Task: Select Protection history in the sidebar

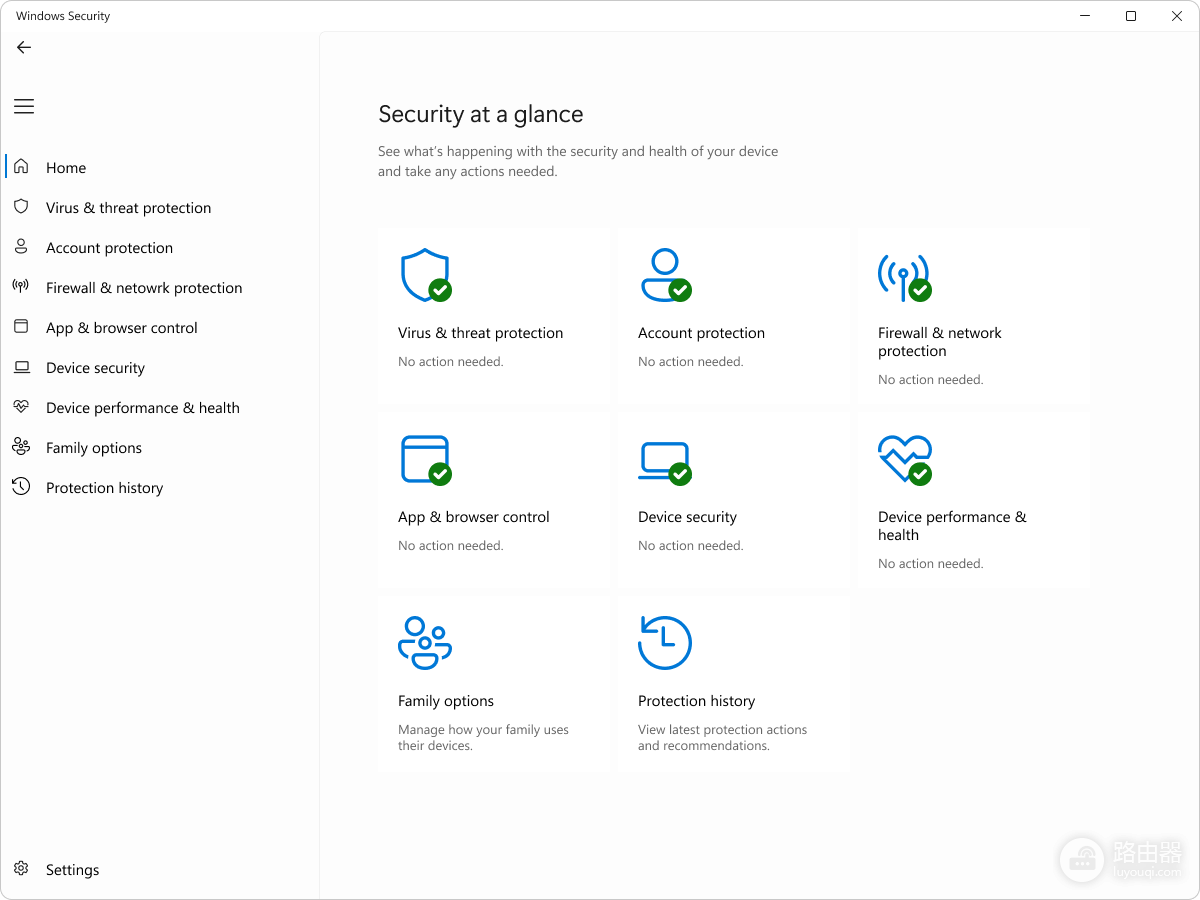Action: (x=104, y=488)
